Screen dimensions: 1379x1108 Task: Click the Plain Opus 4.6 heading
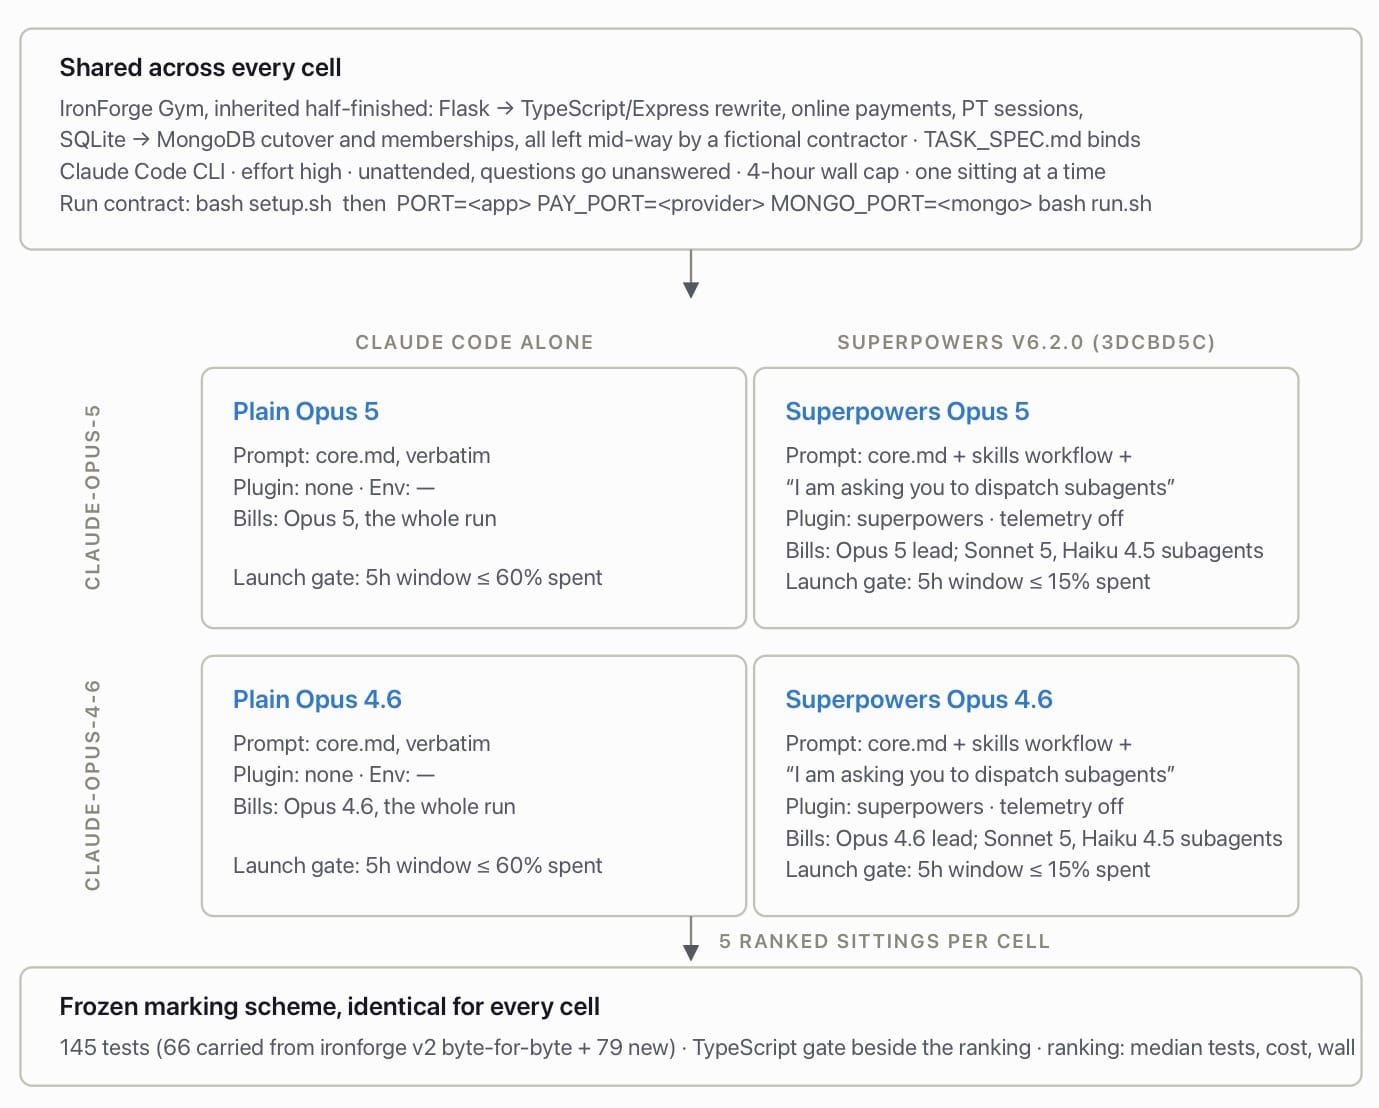pyautogui.click(x=317, y=699)
